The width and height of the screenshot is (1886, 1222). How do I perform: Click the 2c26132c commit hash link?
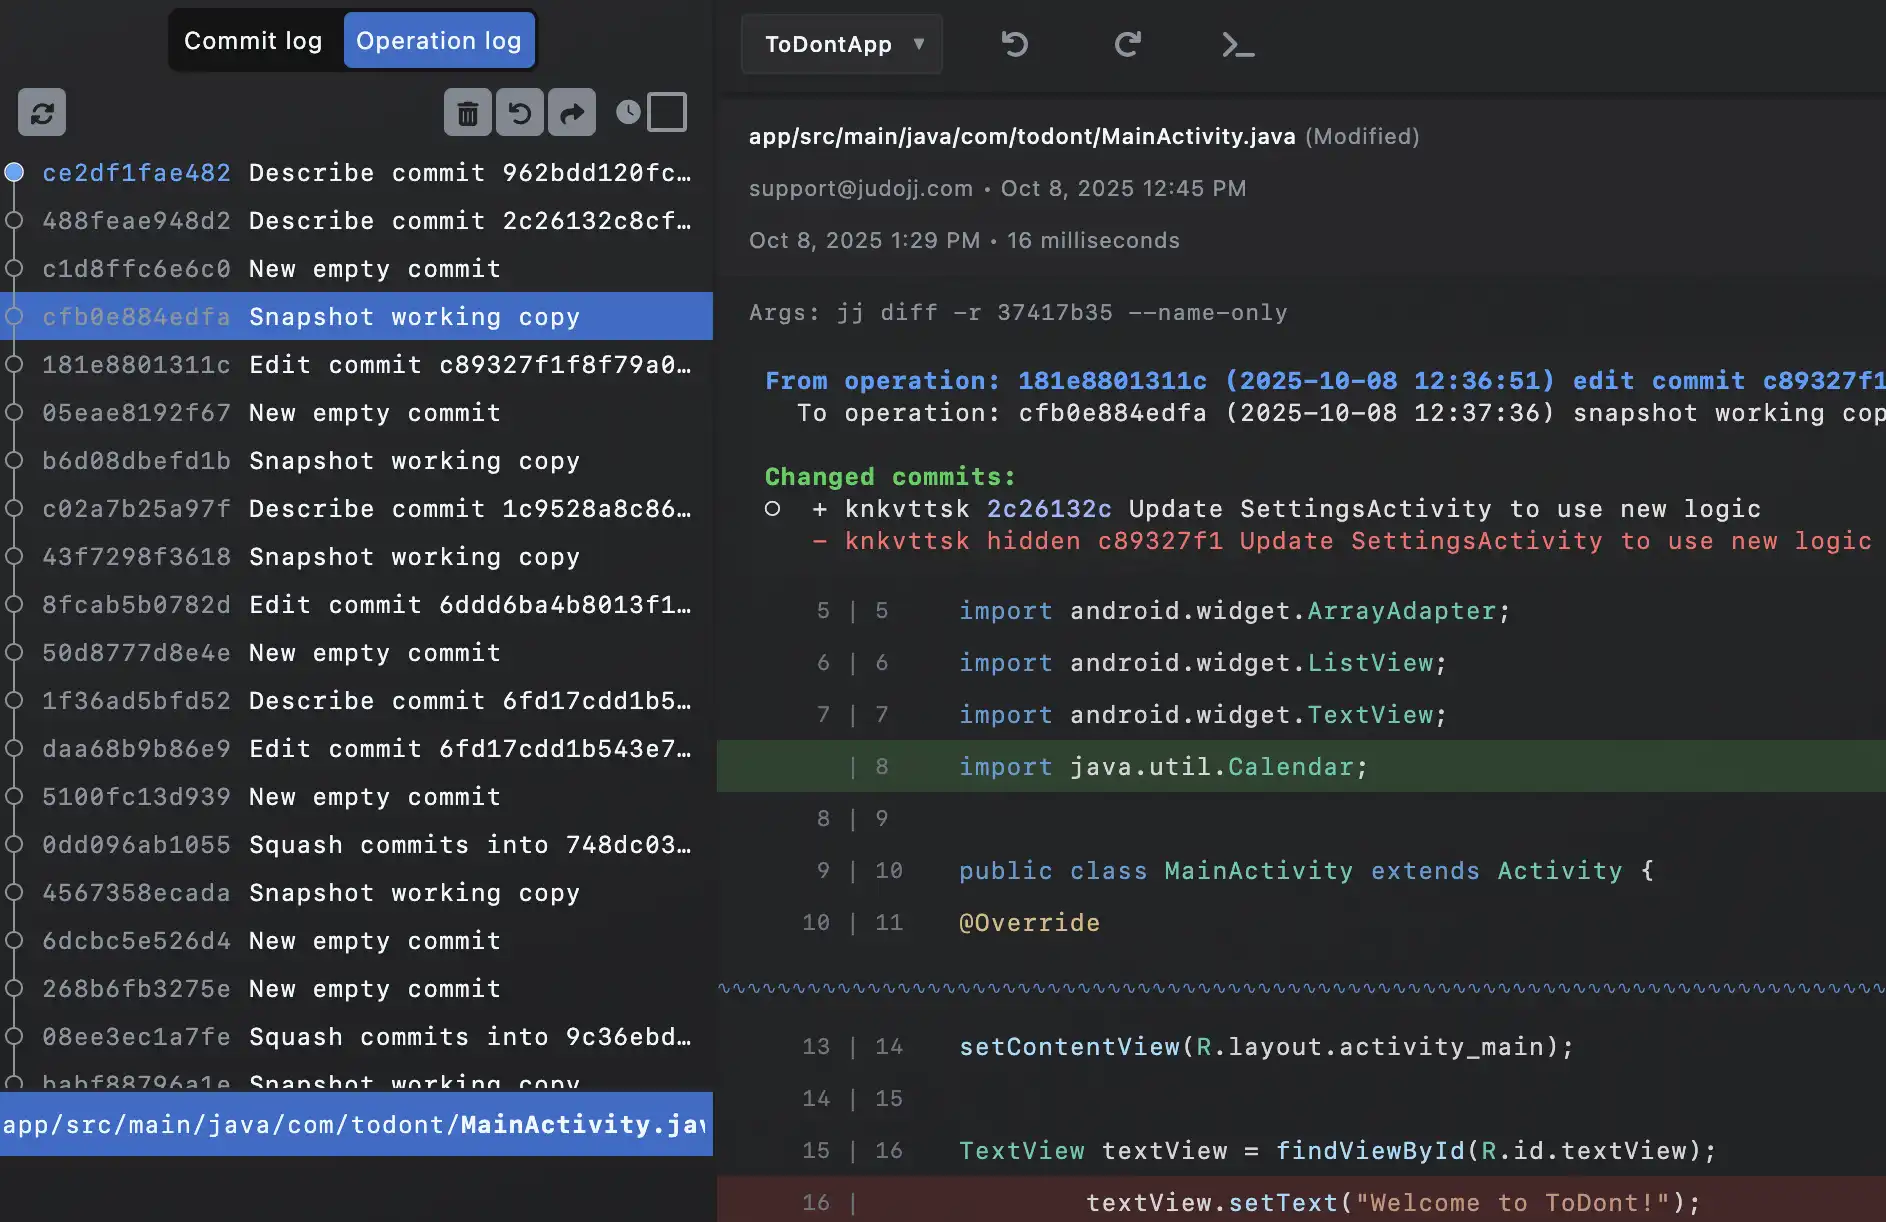pos(1048,509)
